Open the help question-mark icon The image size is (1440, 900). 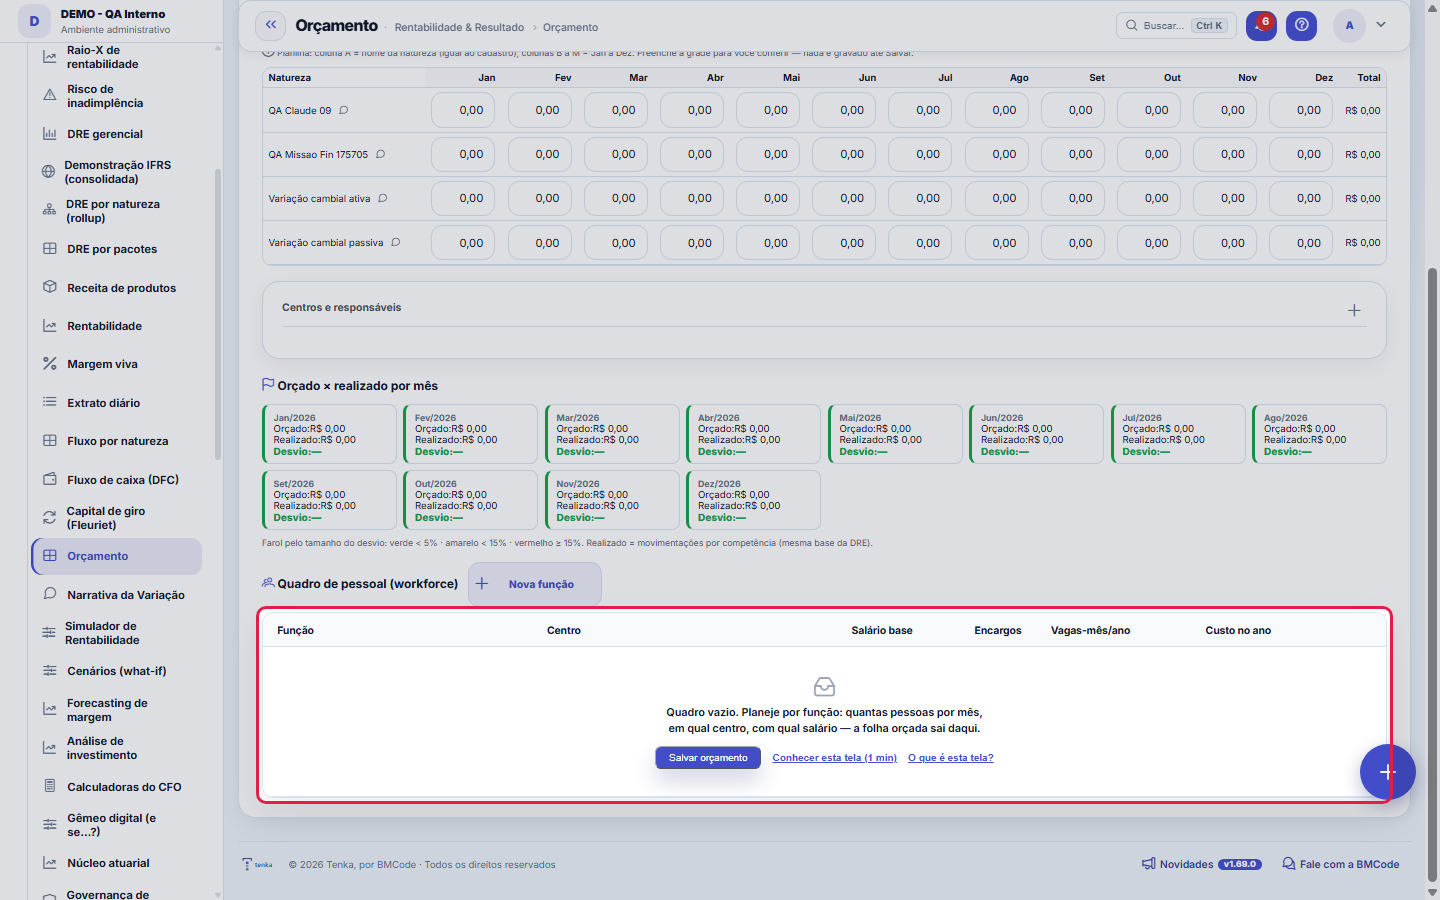pos(1301,26)
